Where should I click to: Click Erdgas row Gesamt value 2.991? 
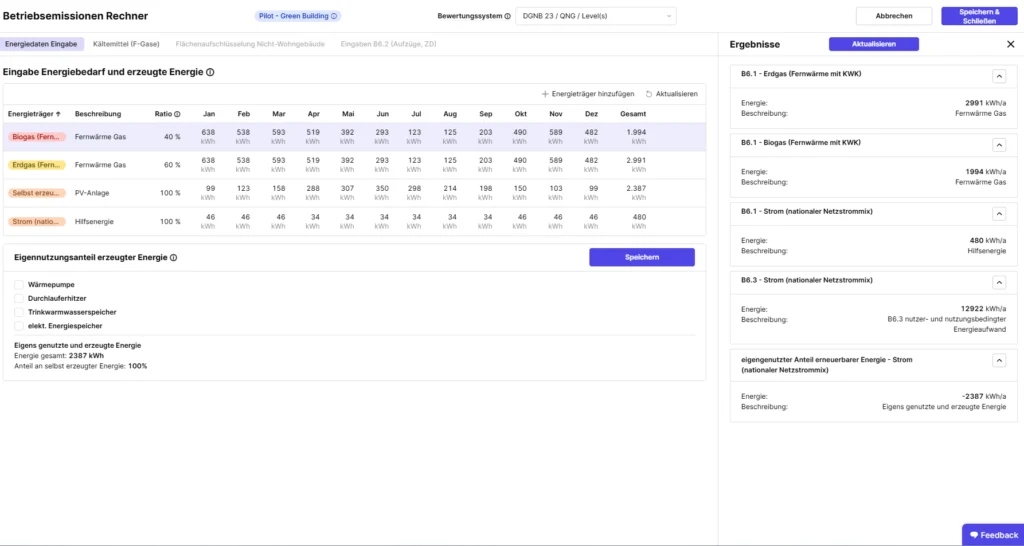pyautogui.click(x=636, y=160)
